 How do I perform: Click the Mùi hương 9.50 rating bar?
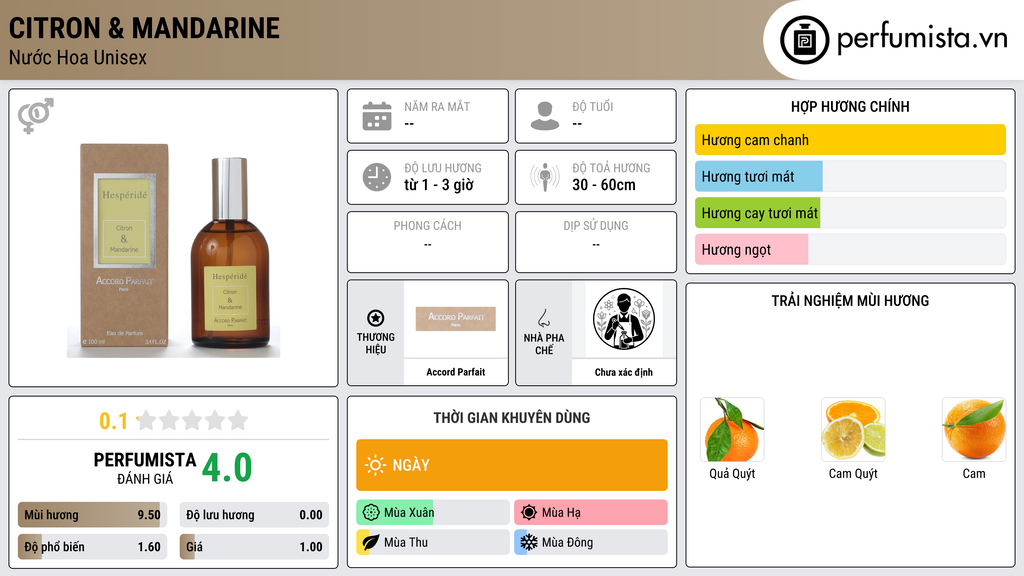coord(93,515)
